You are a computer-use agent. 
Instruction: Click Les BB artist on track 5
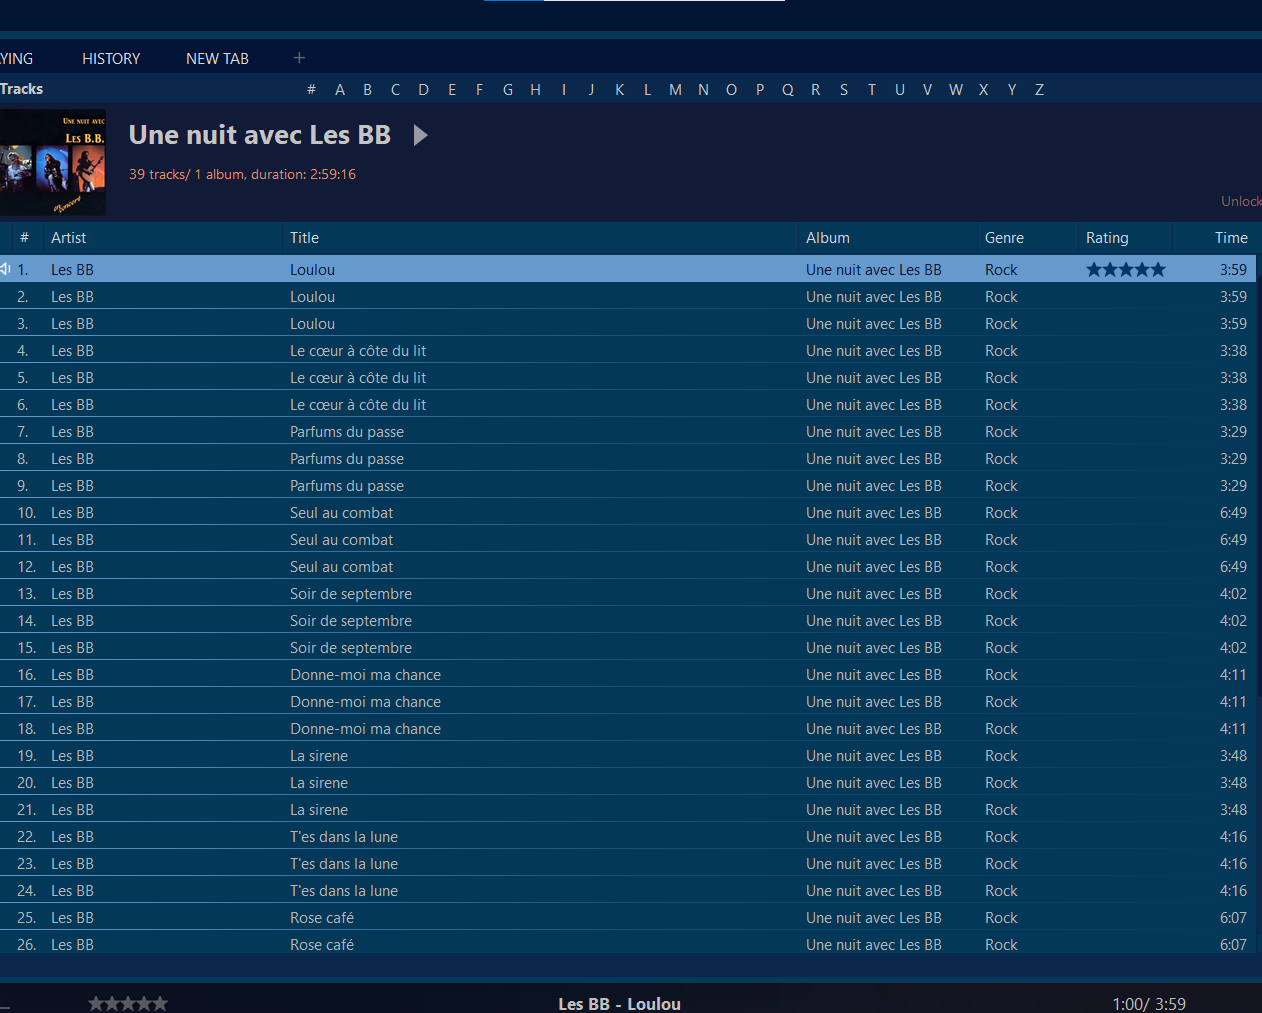tap(72, 378)
